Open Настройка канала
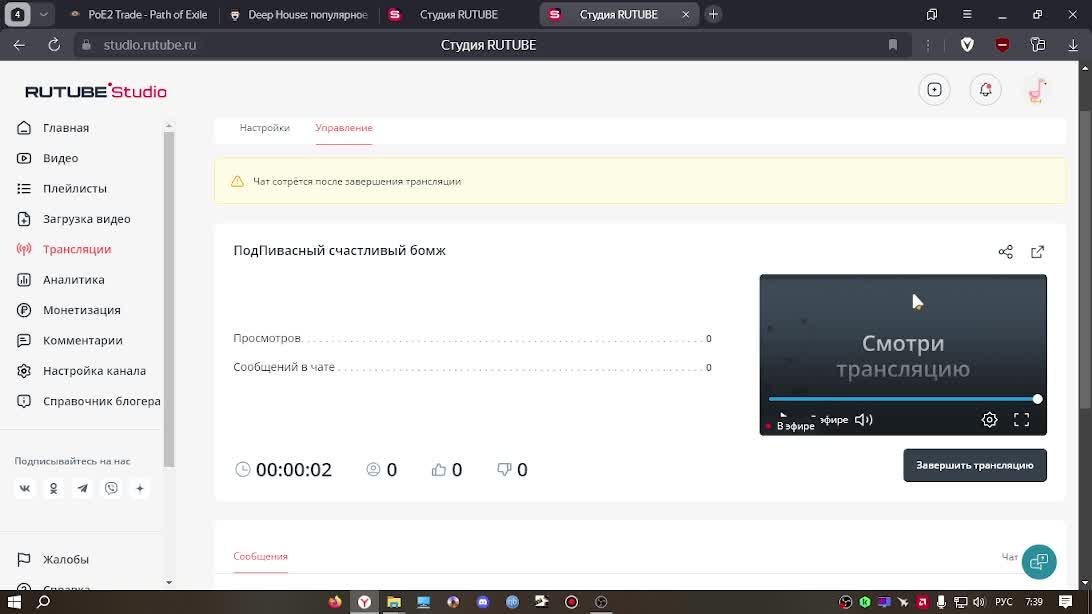The width and height of the screenshot is (1092, 614). 94,371
